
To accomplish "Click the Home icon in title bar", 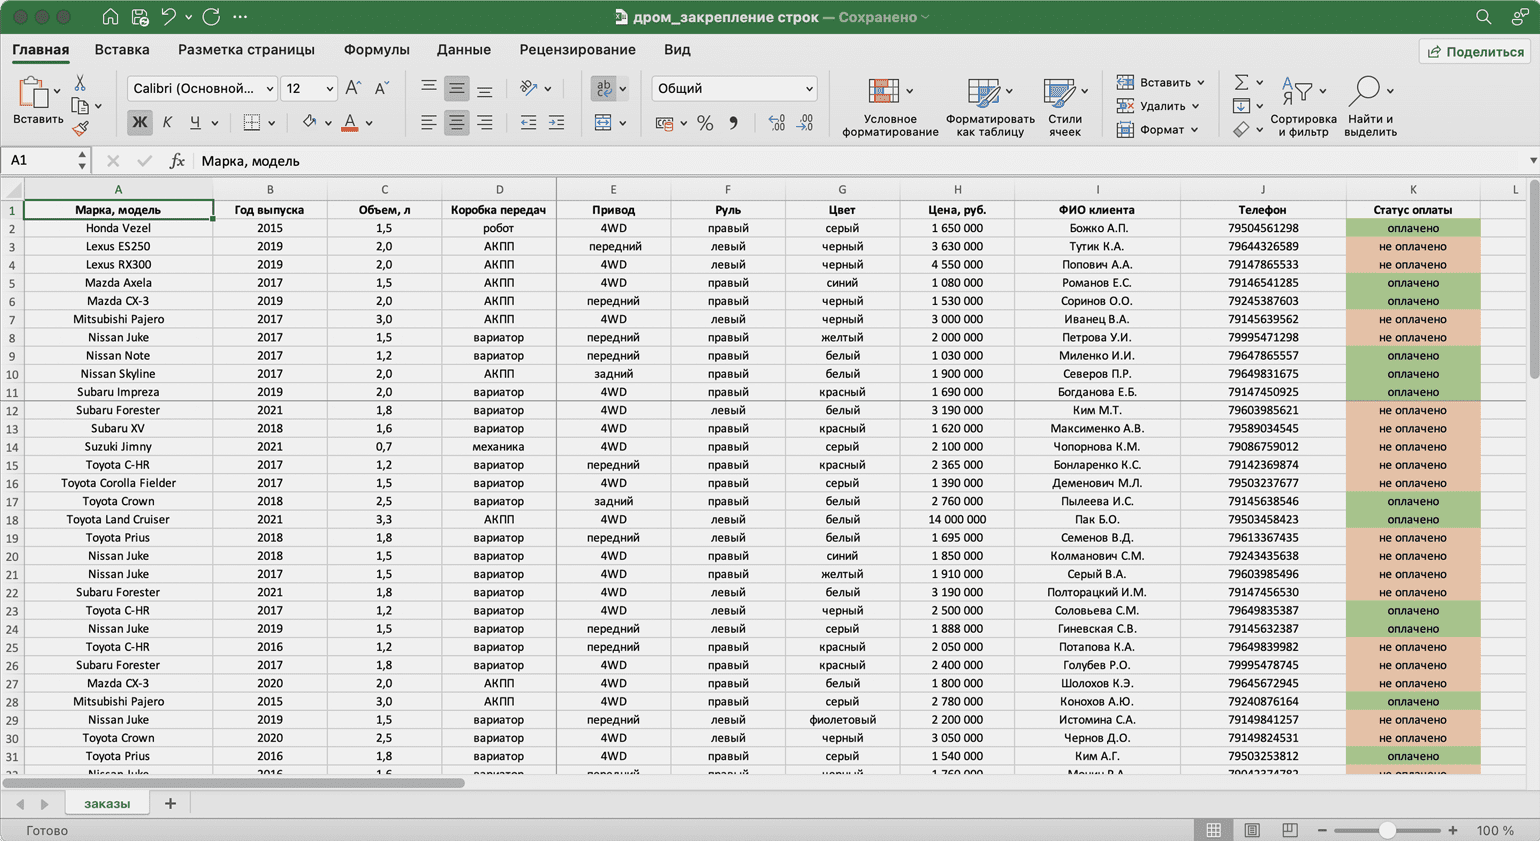I will click(x=110, y=17).
